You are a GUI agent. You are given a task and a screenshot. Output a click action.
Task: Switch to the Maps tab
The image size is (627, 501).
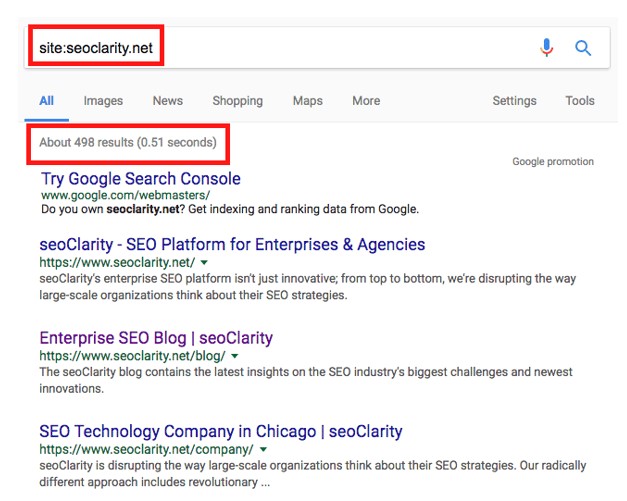[x=307, y=101]
